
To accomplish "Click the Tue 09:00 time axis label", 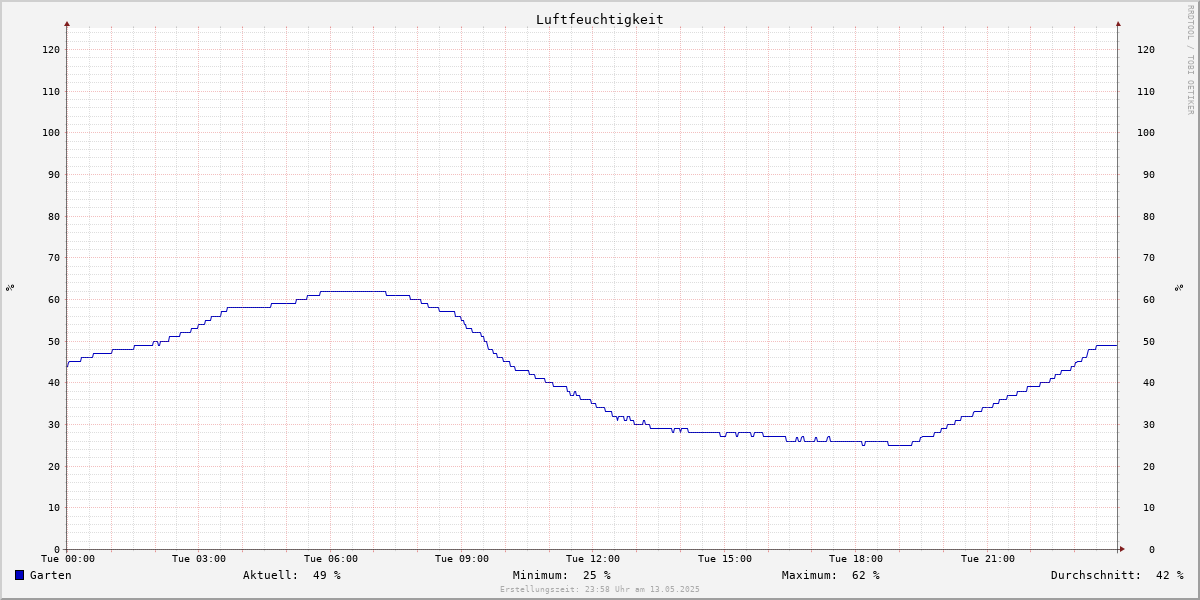I will pos(462,559).
